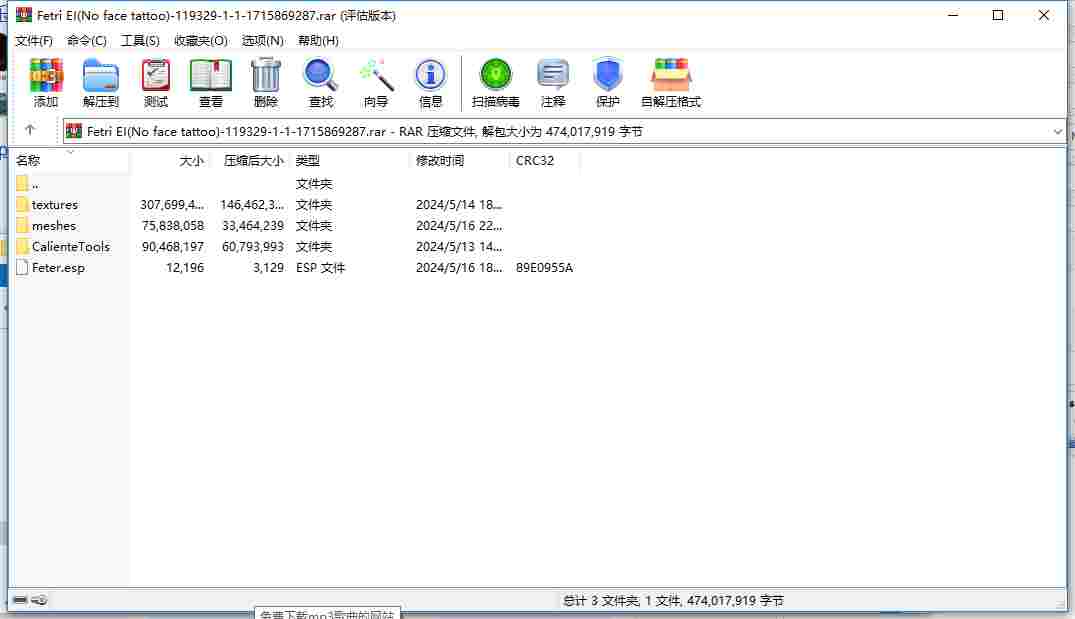
Task: Click packed size 60,793,993
Action: (253, 246)
